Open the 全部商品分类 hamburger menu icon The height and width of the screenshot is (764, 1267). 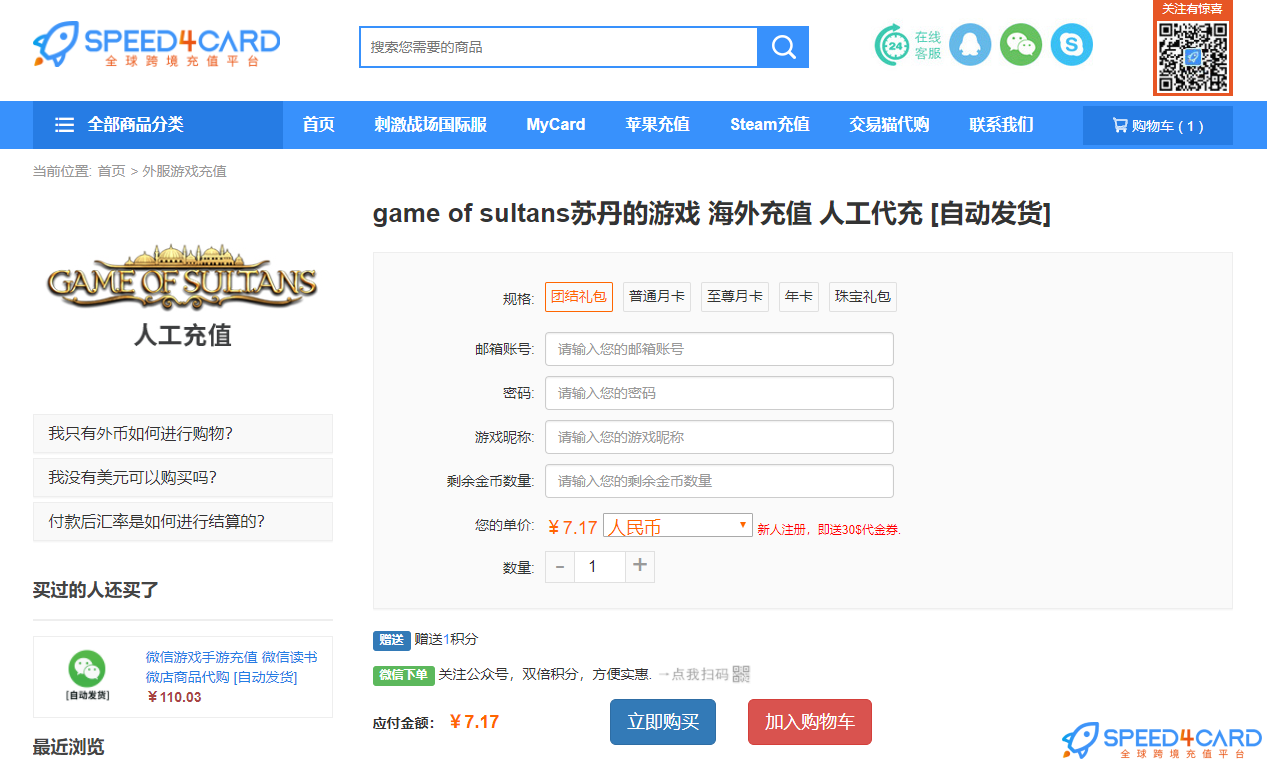tap(64, 125)
